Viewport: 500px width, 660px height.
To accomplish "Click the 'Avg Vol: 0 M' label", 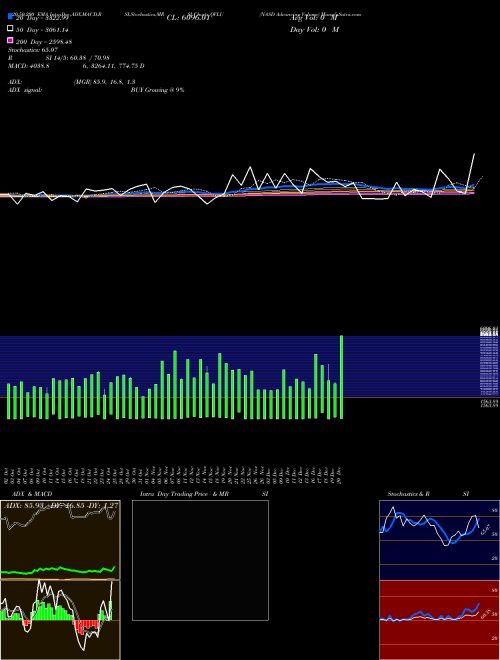I will click(314, 18).
